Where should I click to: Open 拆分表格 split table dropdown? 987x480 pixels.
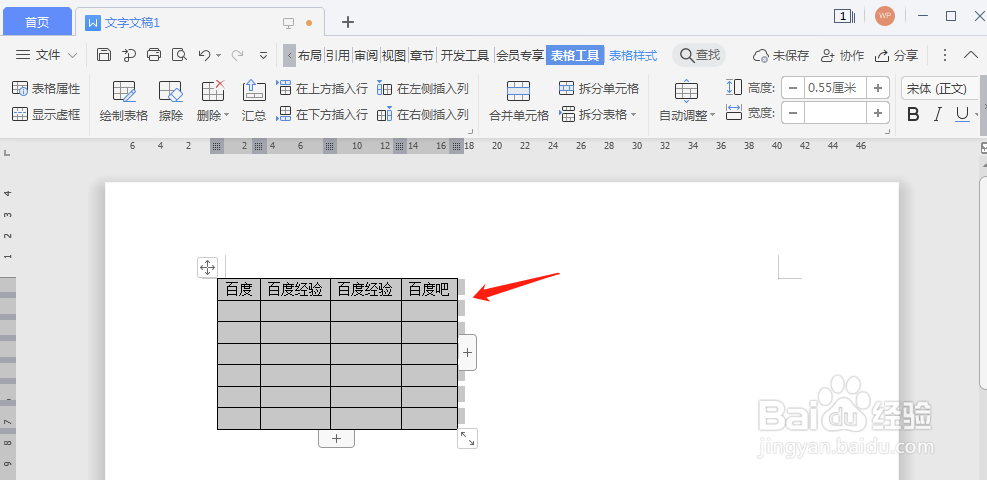[x=598, y=114]
